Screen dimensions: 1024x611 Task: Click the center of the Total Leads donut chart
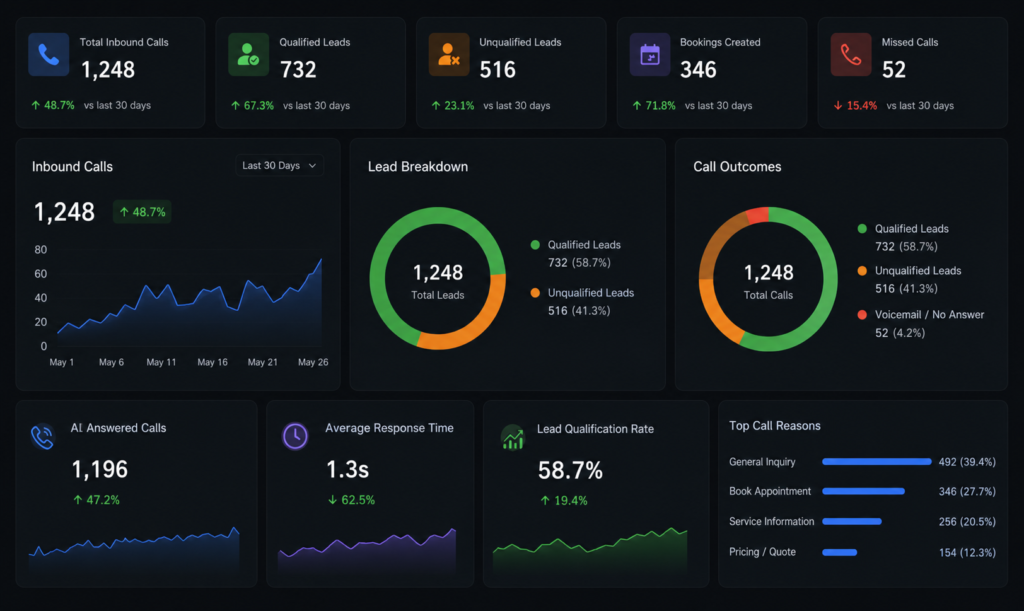tap(438, 279)
